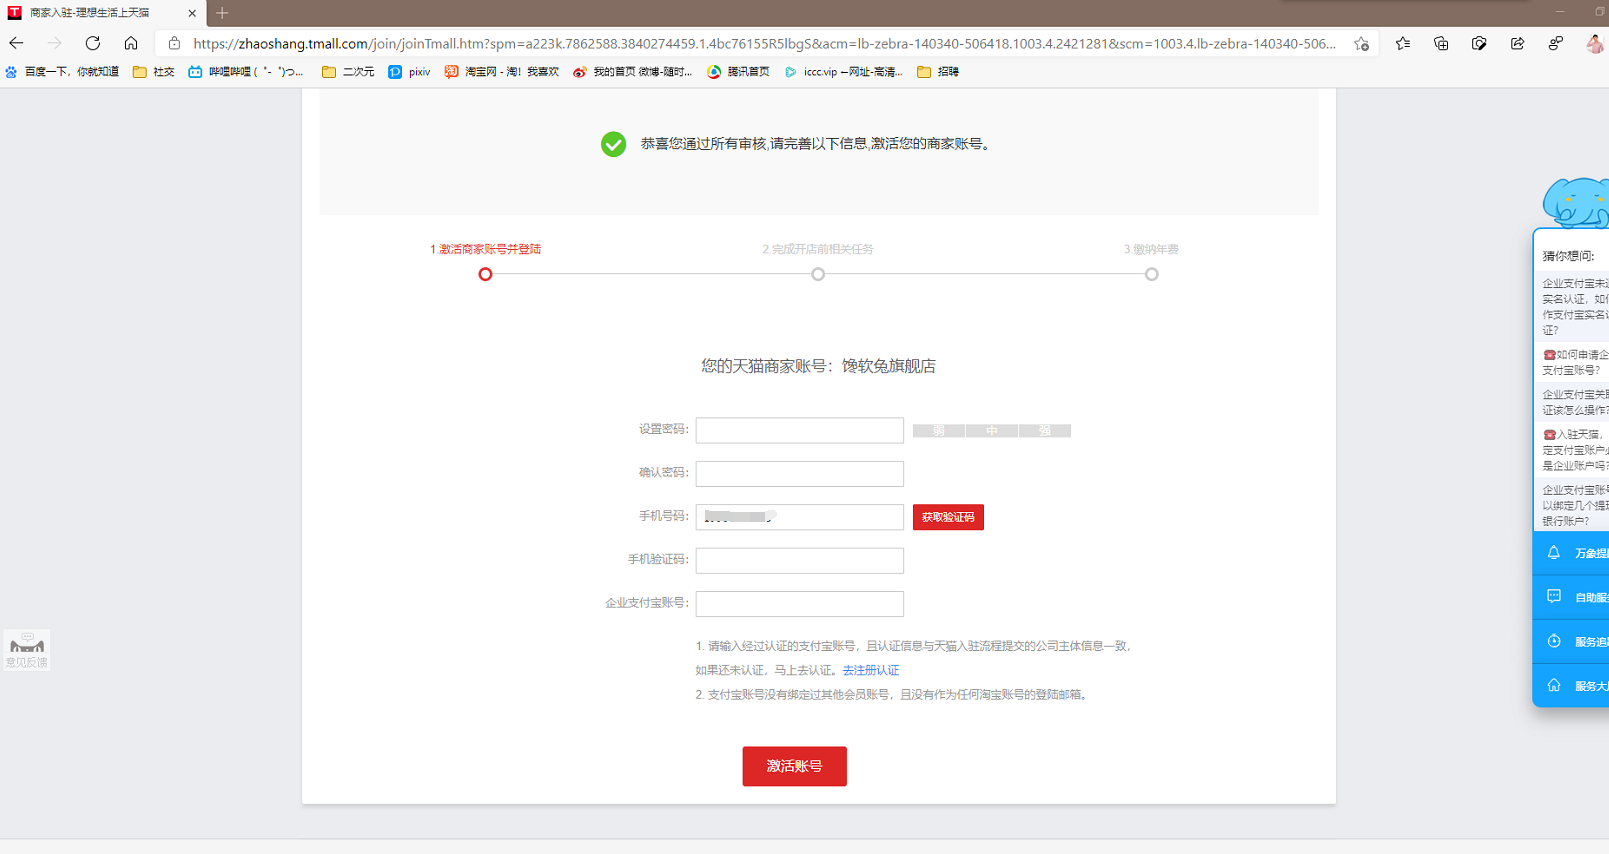Click the blue elephant assistant mascot
1609x854 pixels.
click(x=1576, y=202)
